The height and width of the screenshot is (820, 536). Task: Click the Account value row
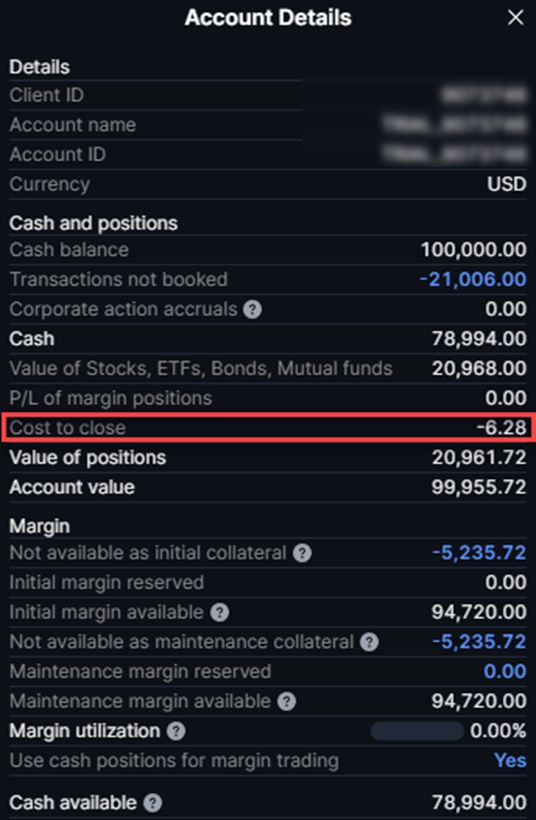[x=268, y=487]
